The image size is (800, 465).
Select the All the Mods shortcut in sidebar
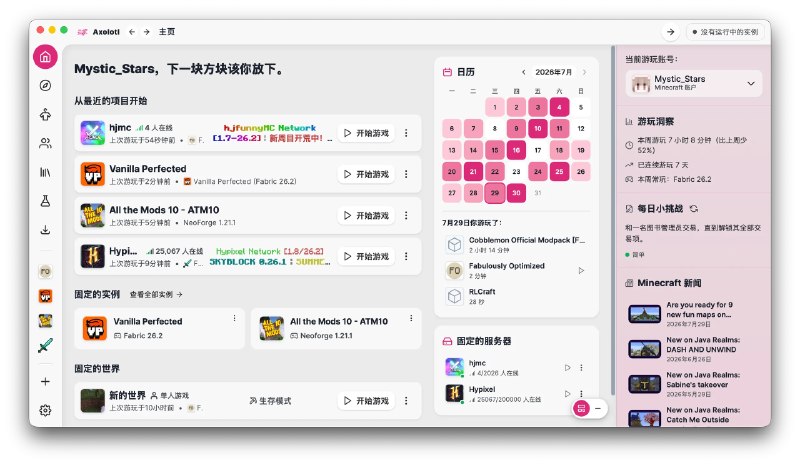pos(45,321)
